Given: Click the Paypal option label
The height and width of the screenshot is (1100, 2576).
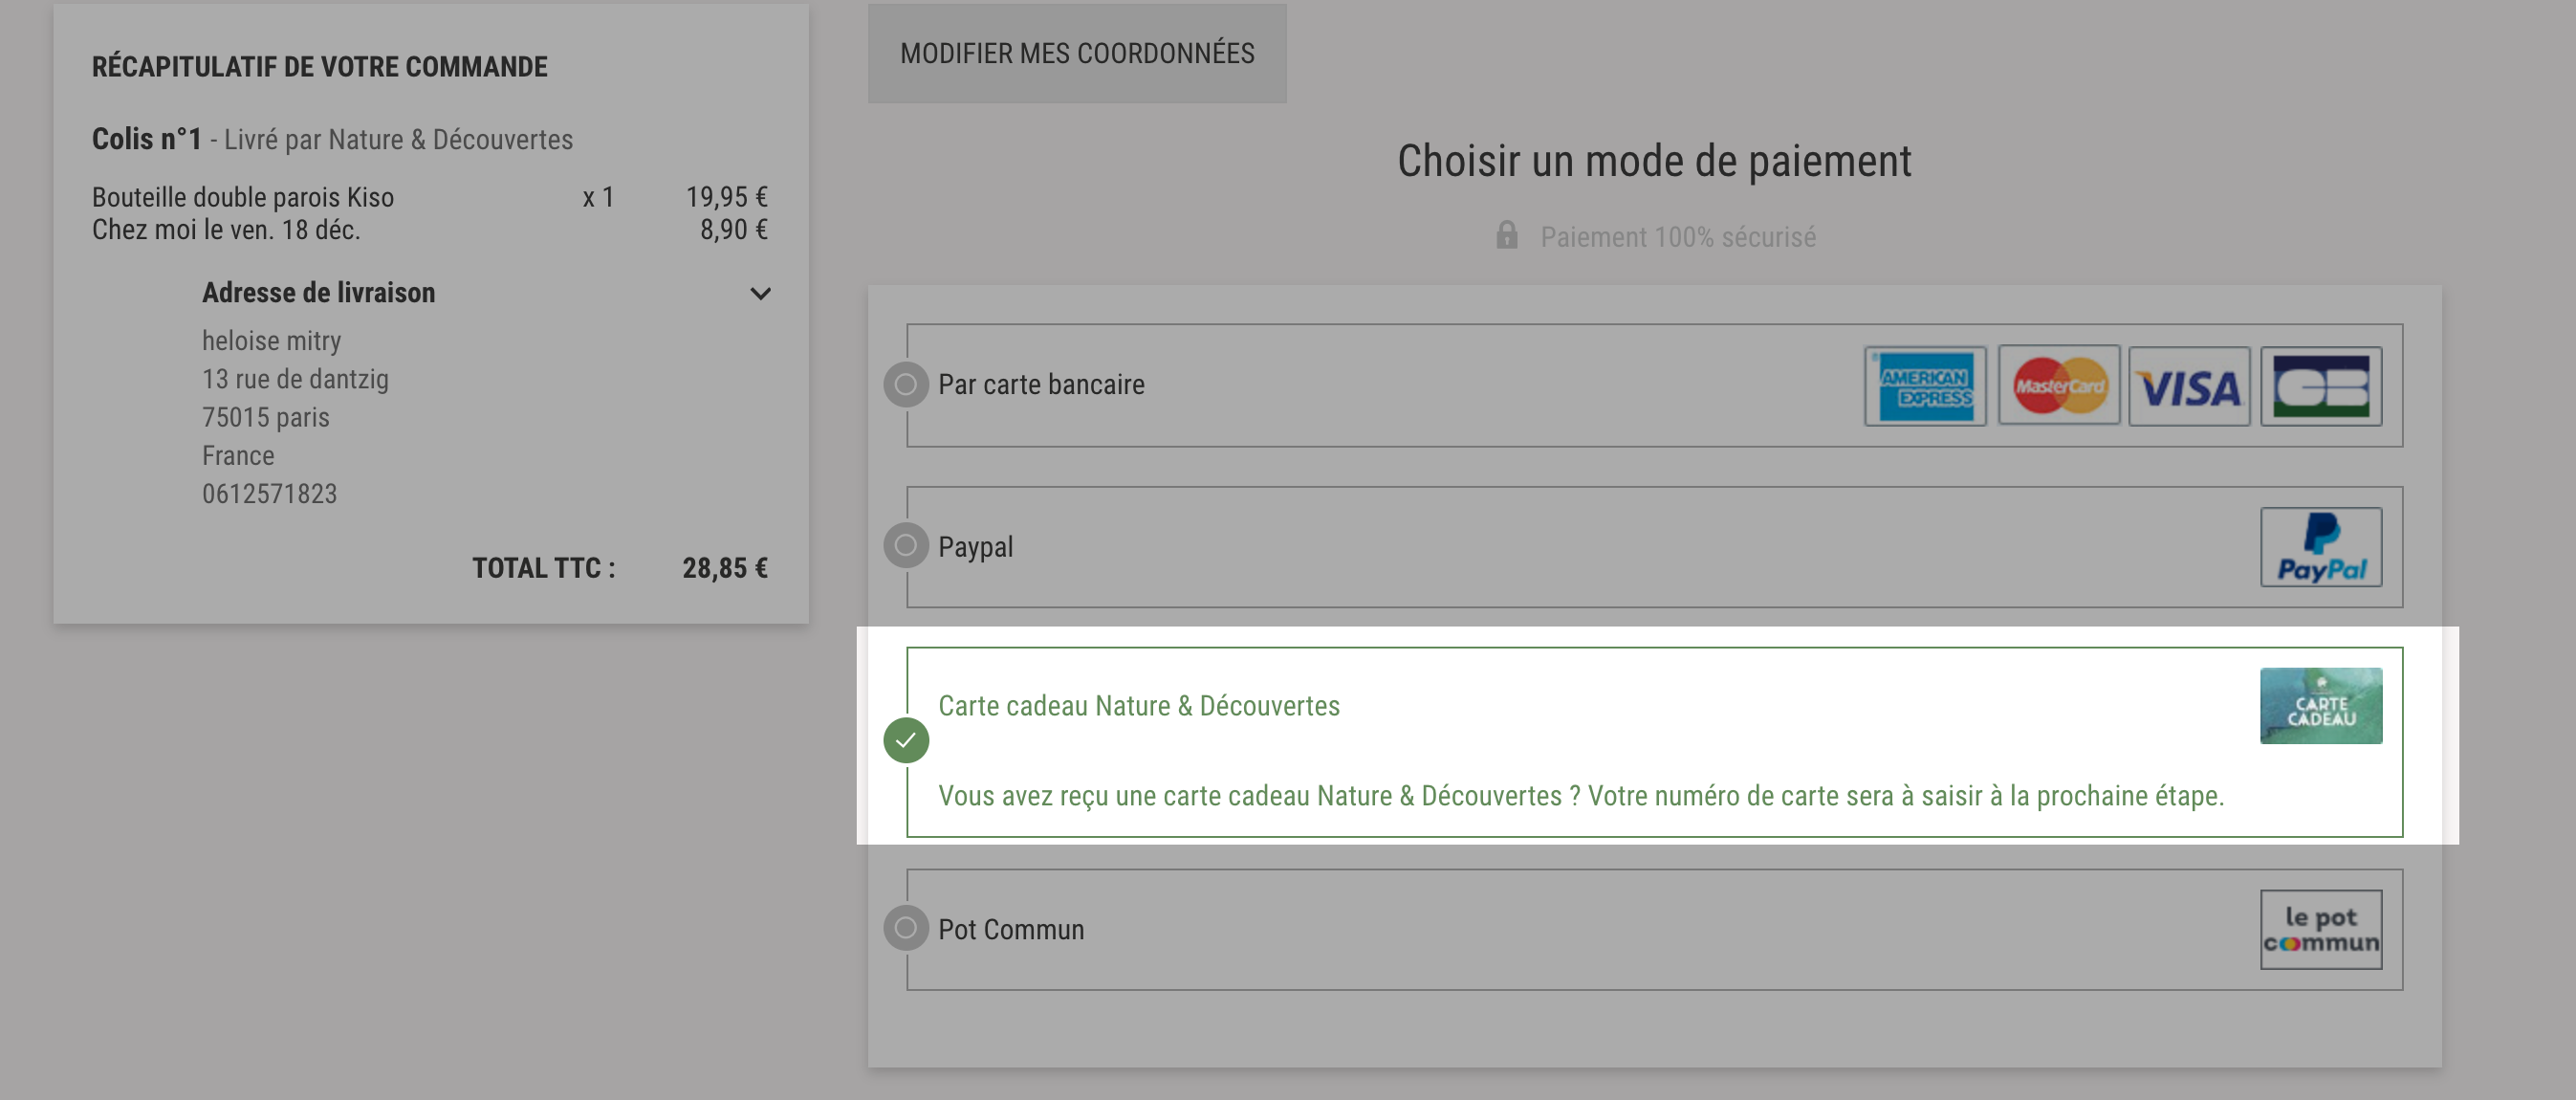Looking at the screenshot, I should click(975, 547).
